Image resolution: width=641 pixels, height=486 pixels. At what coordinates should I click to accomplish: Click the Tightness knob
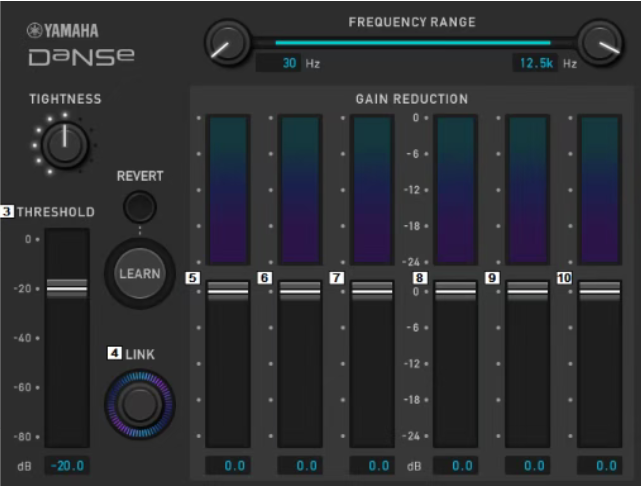pos(65,145)
